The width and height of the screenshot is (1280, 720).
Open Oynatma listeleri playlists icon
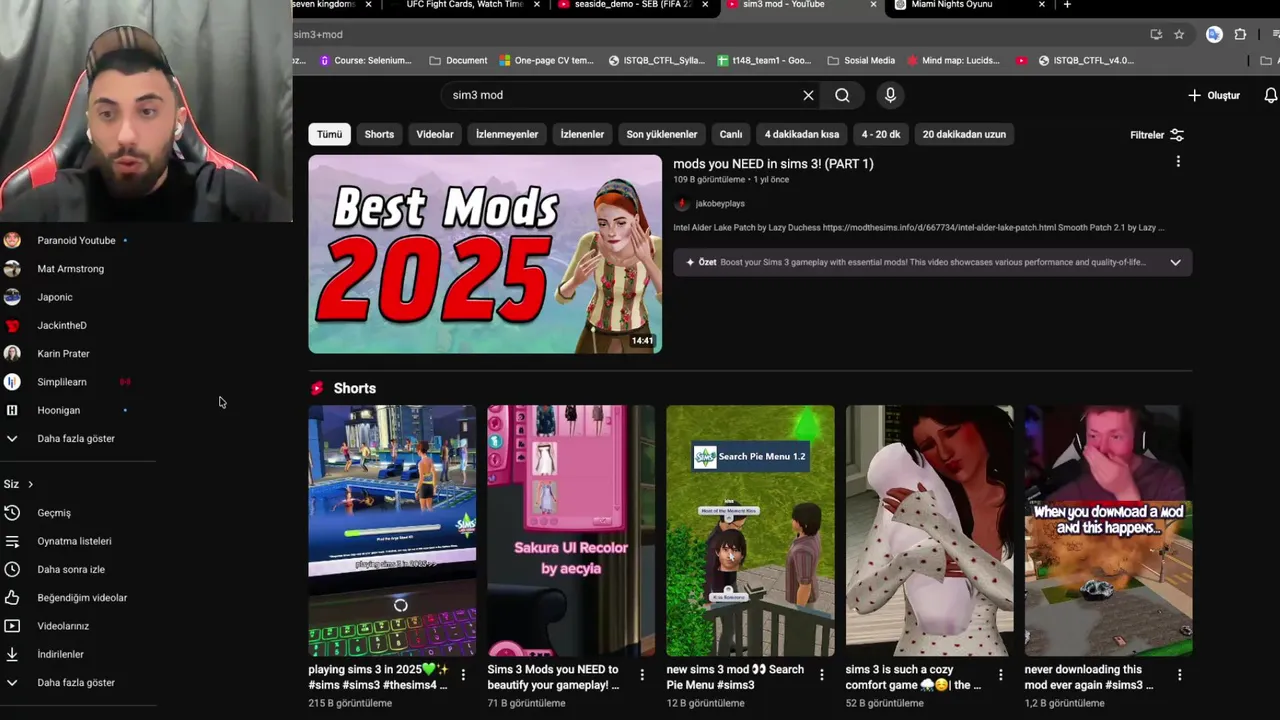(12, 541)
